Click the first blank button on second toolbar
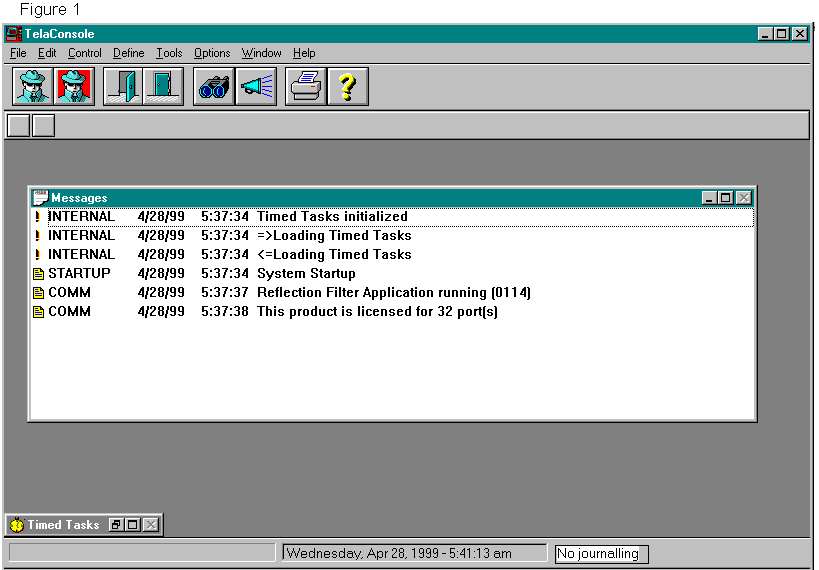 pos(18,126)
